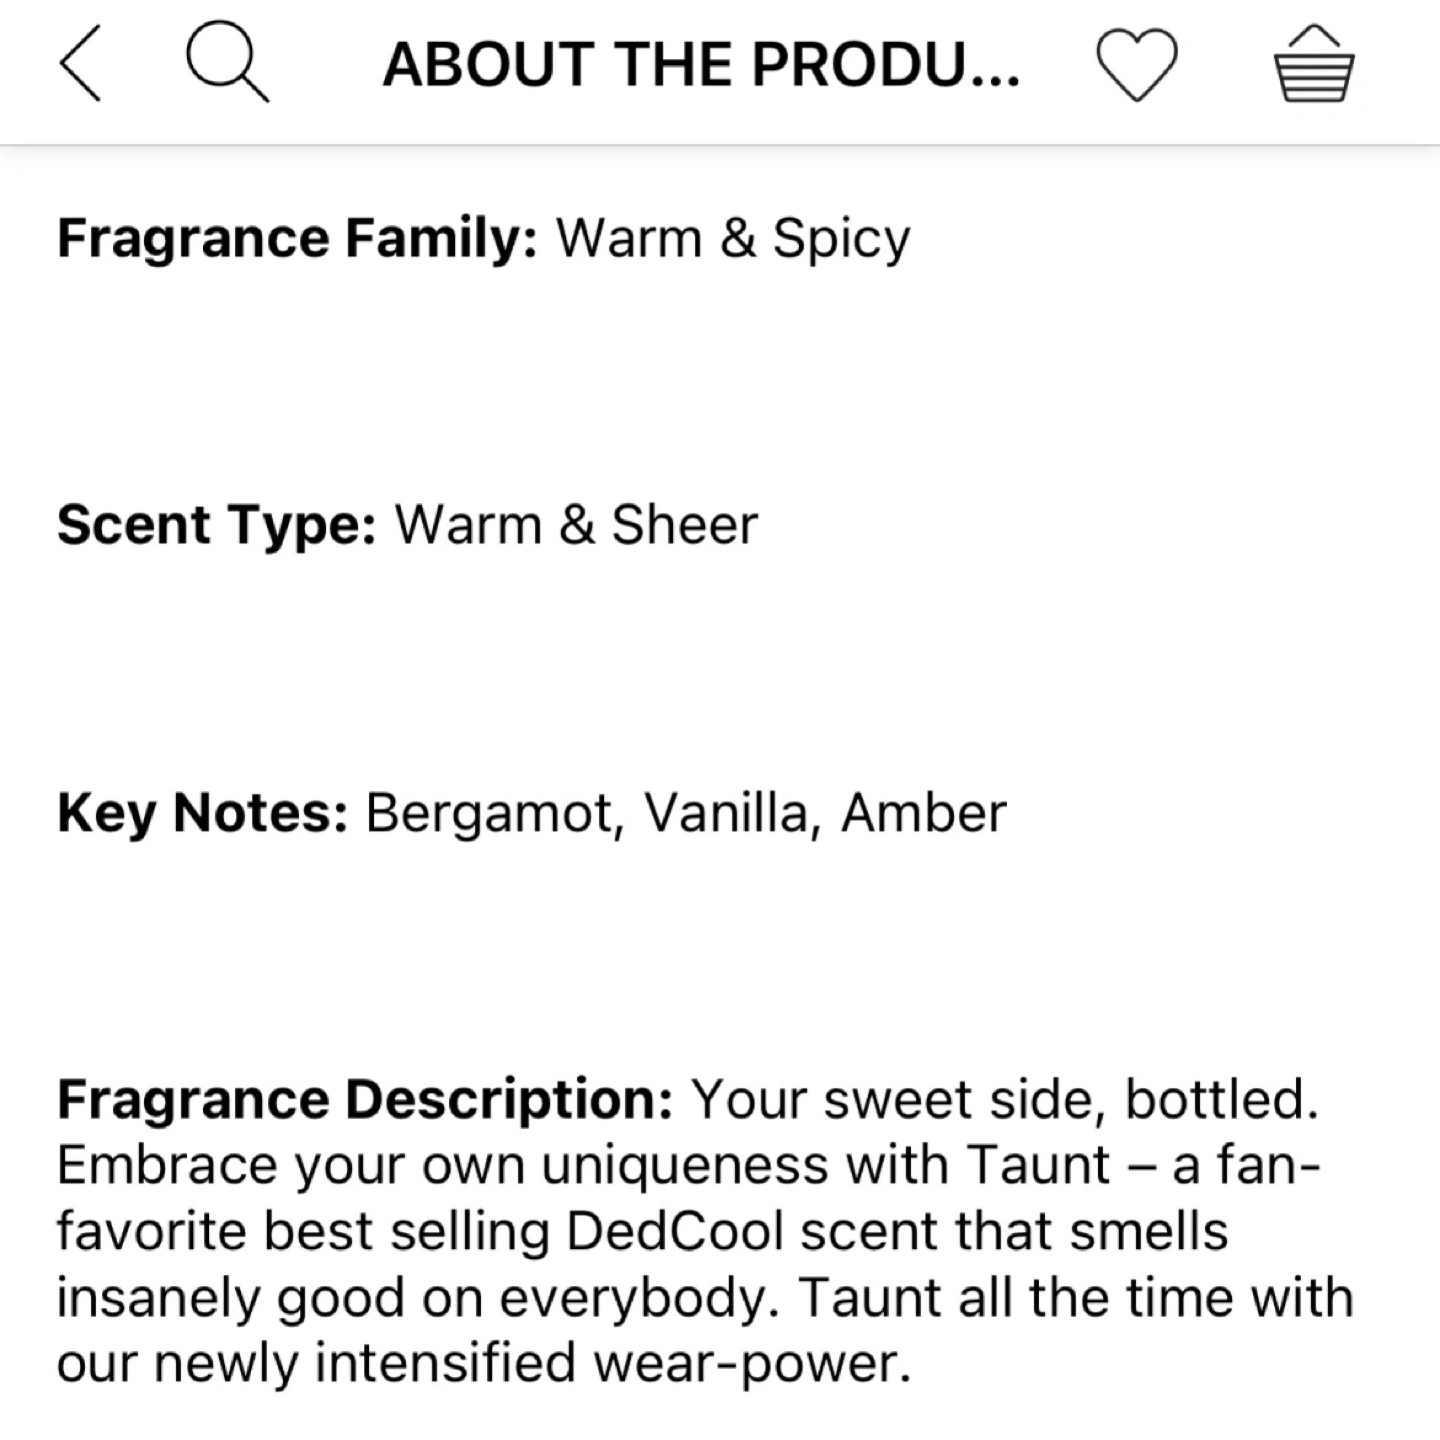The height and width of the screenshot is (1440, 1440).
Task: Select the 'Fragrance Family:' label
Action: coord(298,239)
